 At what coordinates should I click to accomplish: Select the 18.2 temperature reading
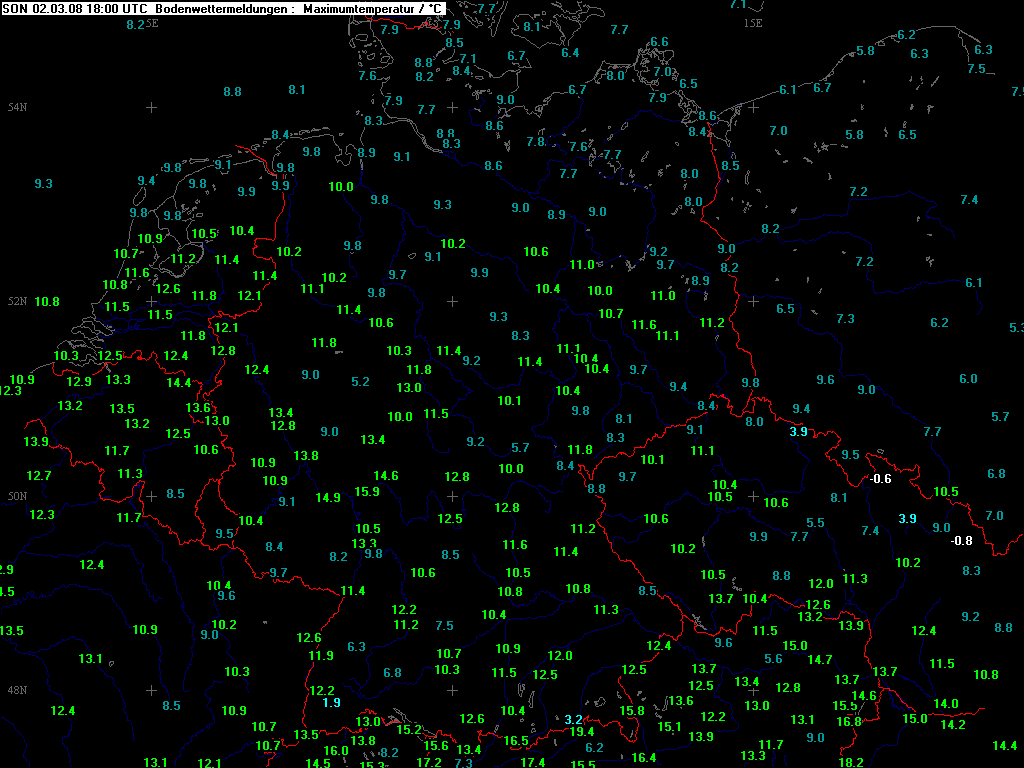tap(851, 762)
